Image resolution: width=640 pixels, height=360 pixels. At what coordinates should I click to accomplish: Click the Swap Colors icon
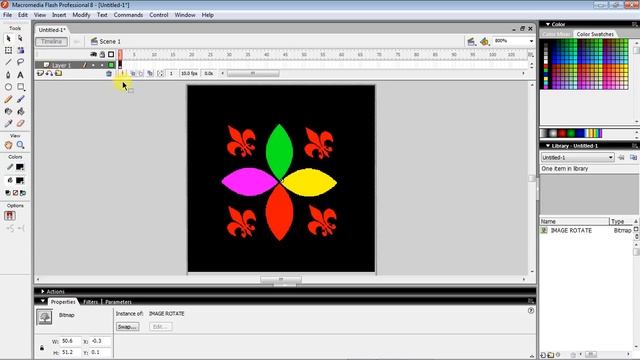pos(23,193)
